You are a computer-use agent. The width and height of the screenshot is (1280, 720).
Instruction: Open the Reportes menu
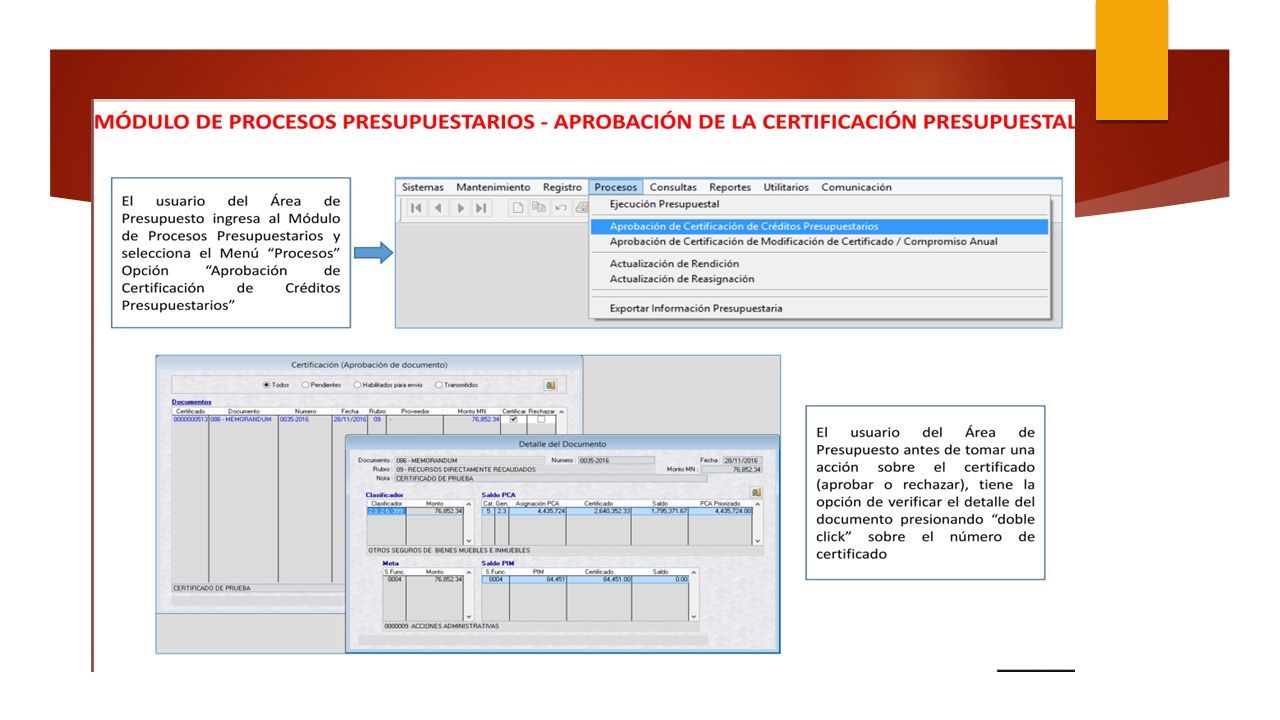(730, 187)
